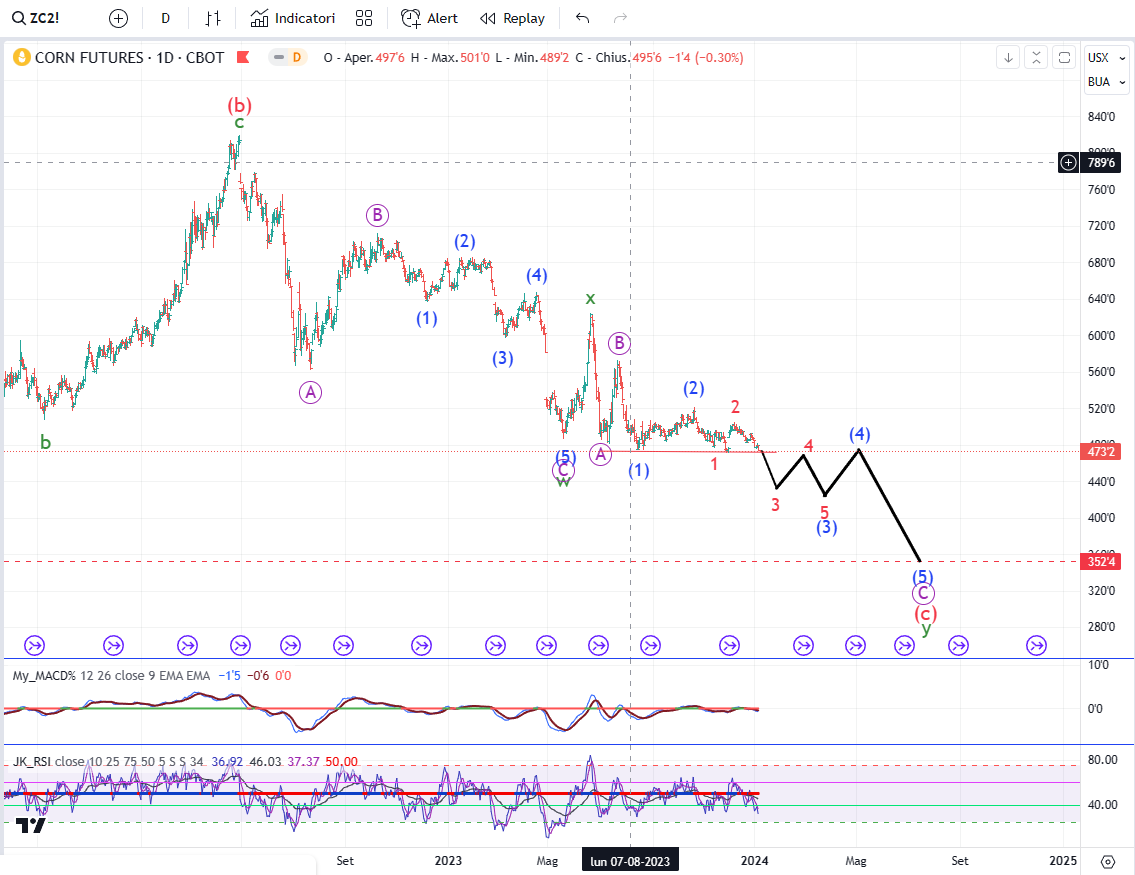Open the Indicatori dialog
This screenshot has height=875, width=1135.
292,18
